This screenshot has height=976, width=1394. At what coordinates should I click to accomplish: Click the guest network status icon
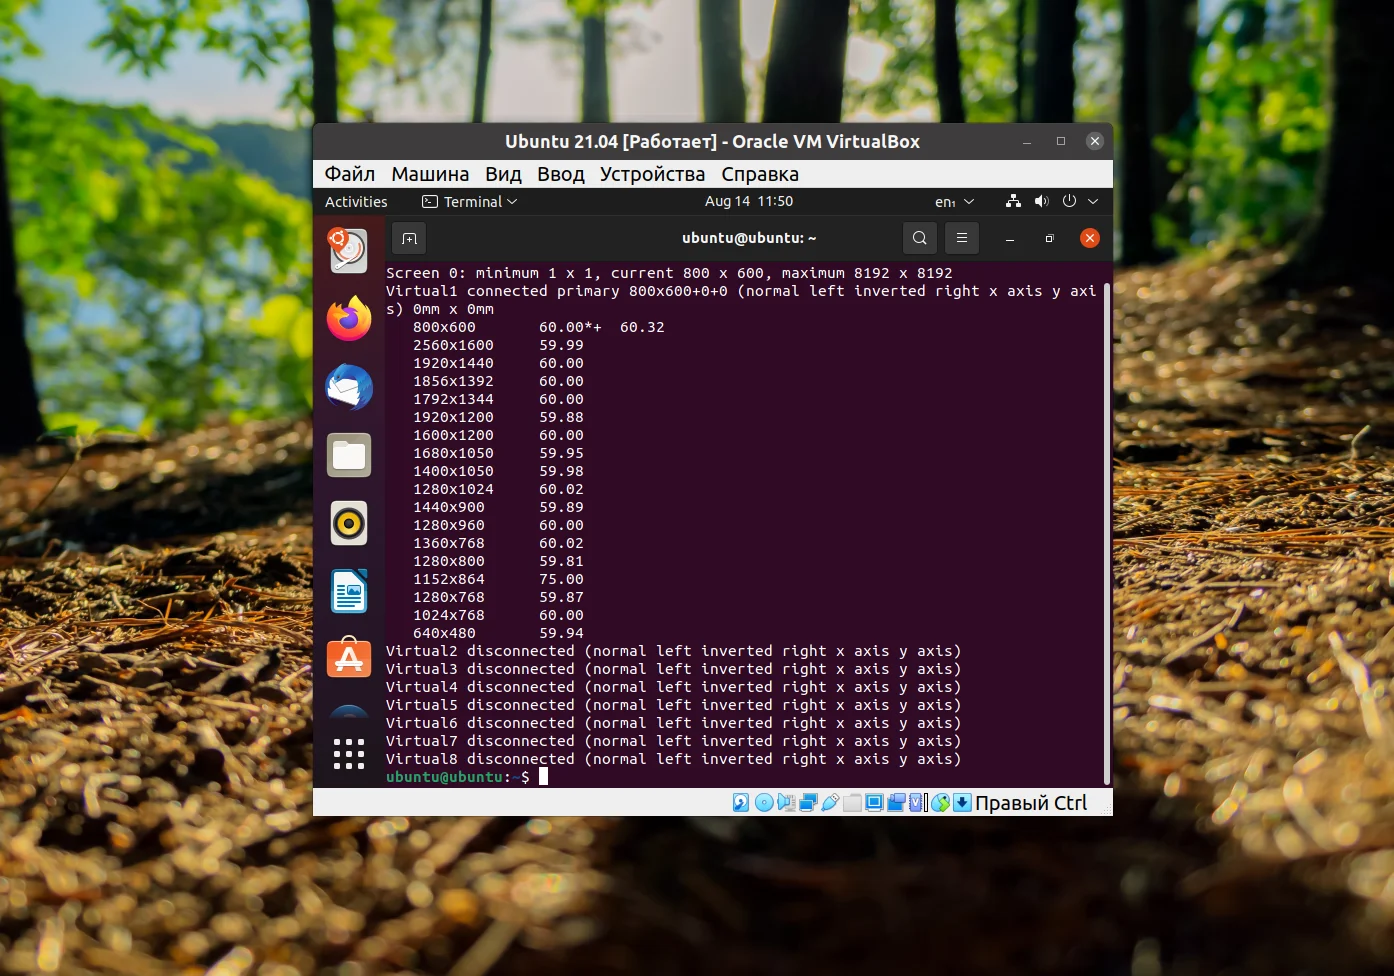tap(1013, 201)
